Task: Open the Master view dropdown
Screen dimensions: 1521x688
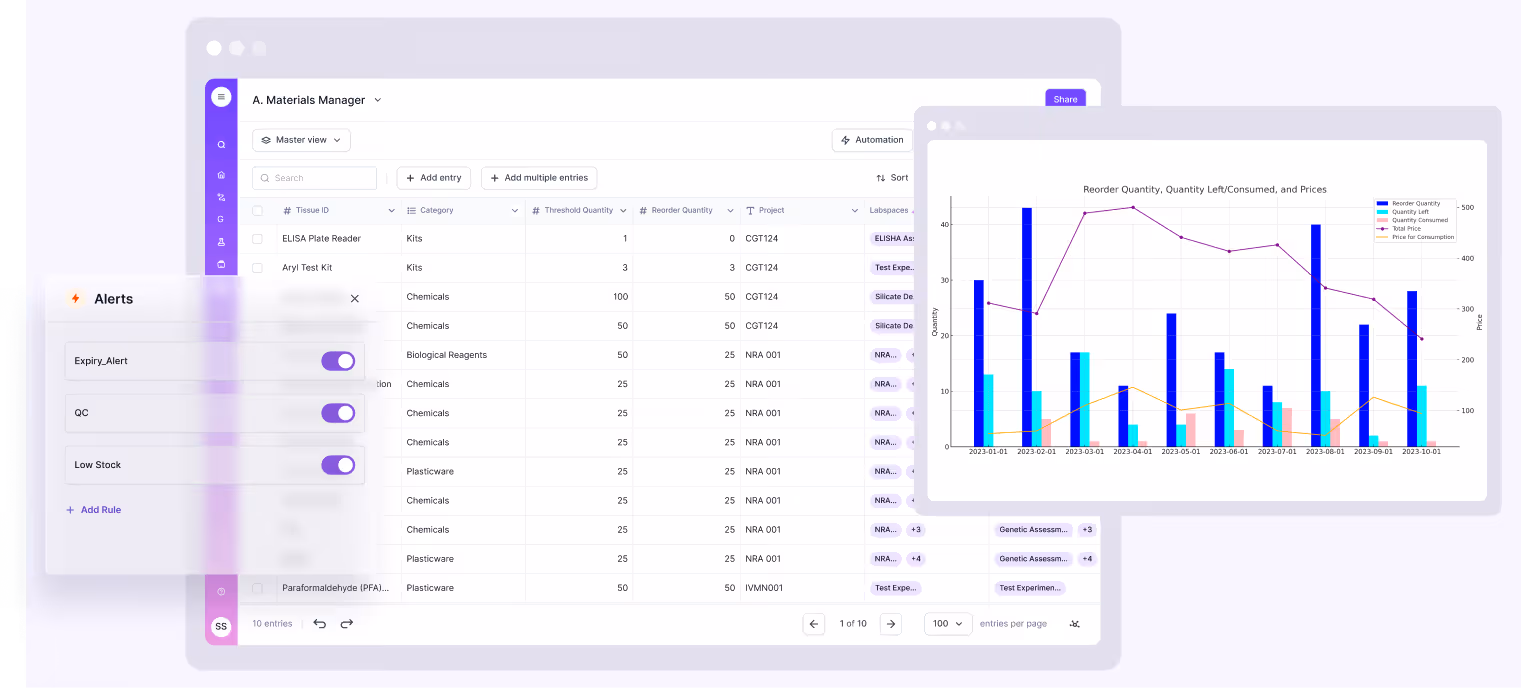Action: tap(301, 140)
